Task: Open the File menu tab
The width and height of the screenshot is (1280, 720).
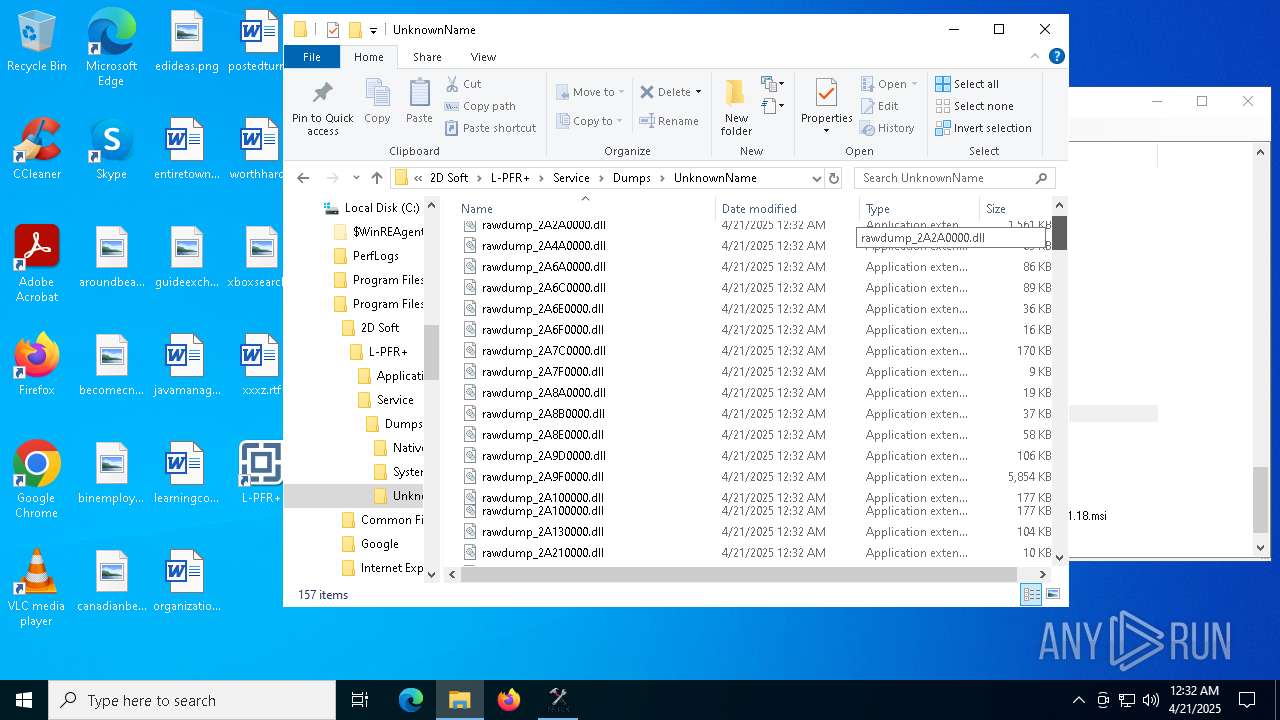Action: click(x=312, y=57)
